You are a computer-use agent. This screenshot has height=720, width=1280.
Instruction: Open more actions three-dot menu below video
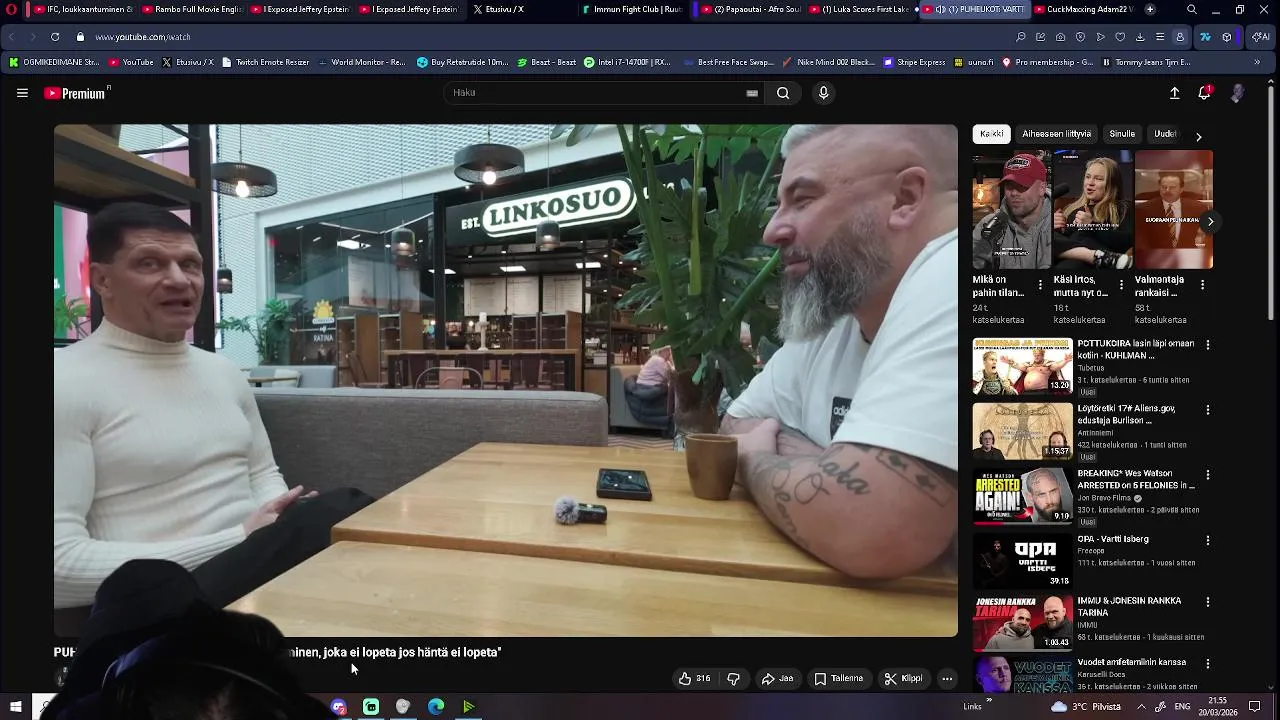coord(947,679)
